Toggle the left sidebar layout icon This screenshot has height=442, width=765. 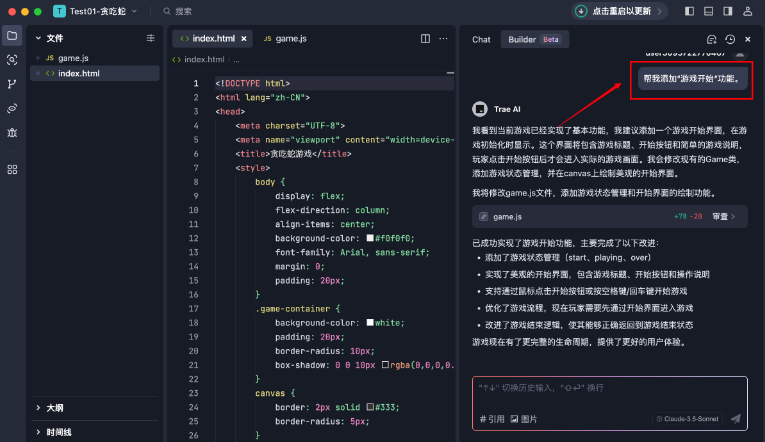pos(689,11)
